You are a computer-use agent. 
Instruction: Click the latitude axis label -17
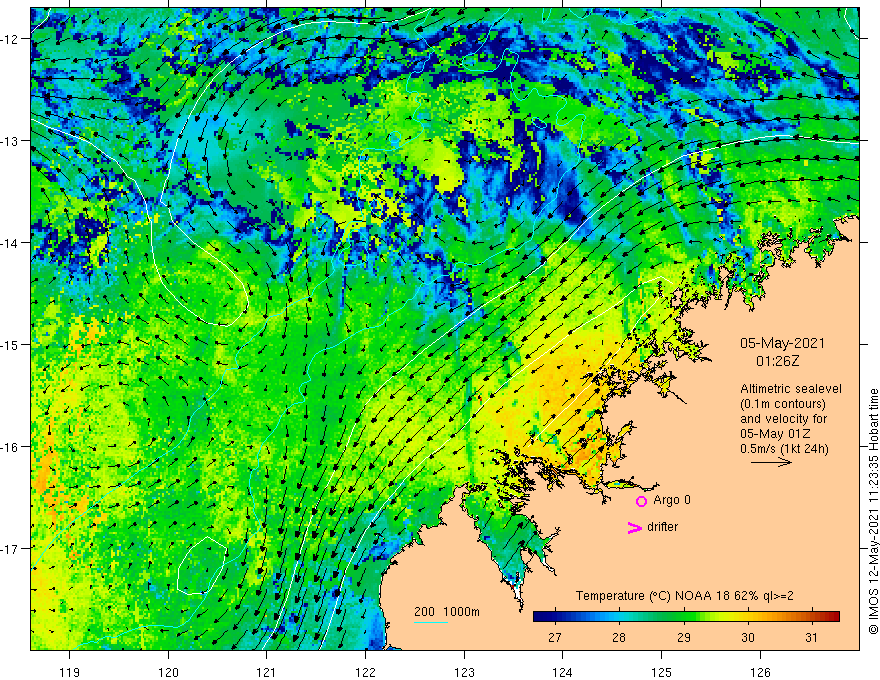coord(10,548)
